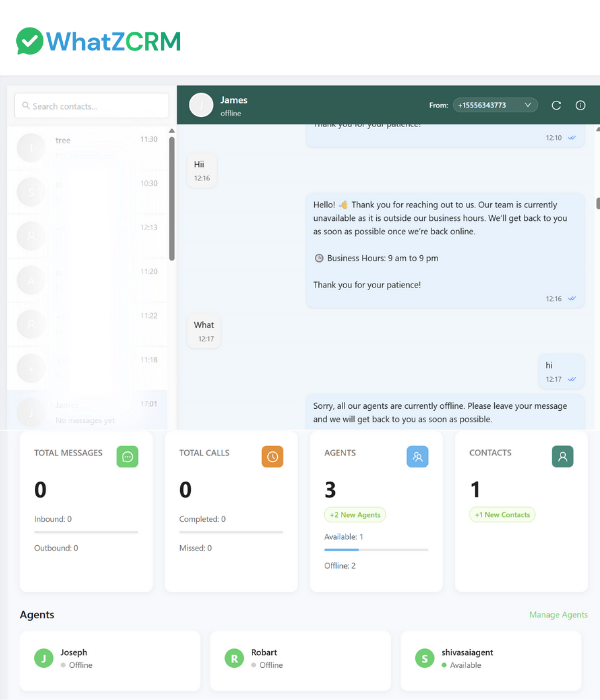
Task: Click the Search contacts input field
Action: pyautogui.click(x=92, y=106)
